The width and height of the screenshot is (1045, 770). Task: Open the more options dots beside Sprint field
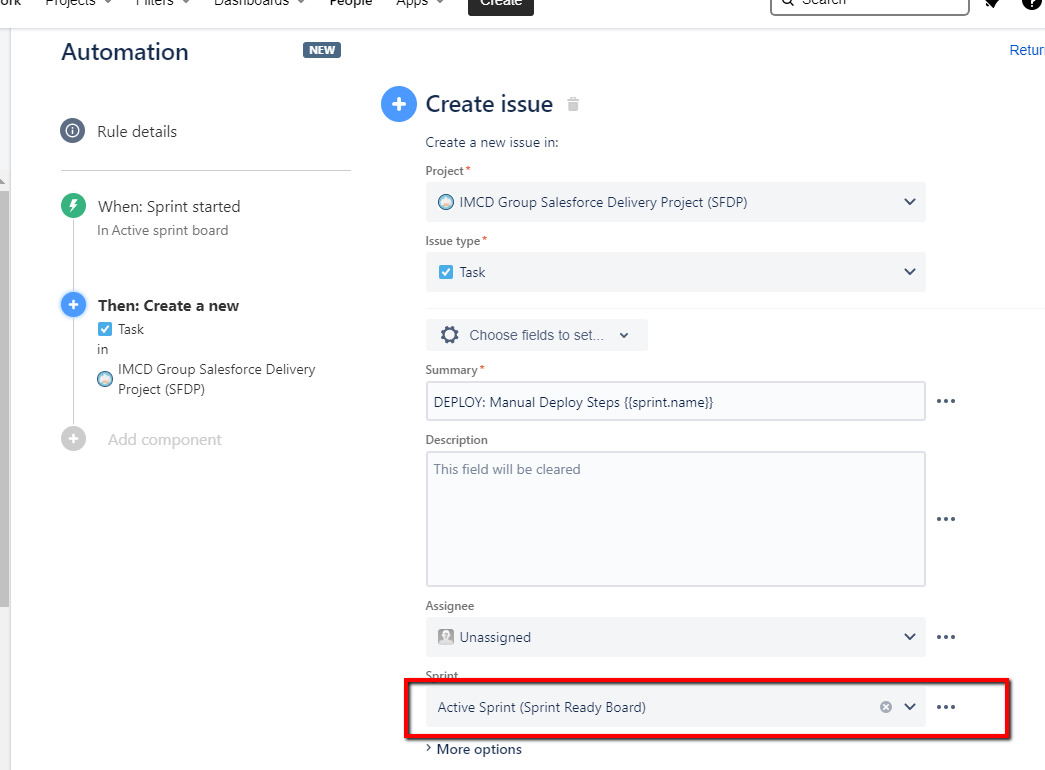click(946, 707)
